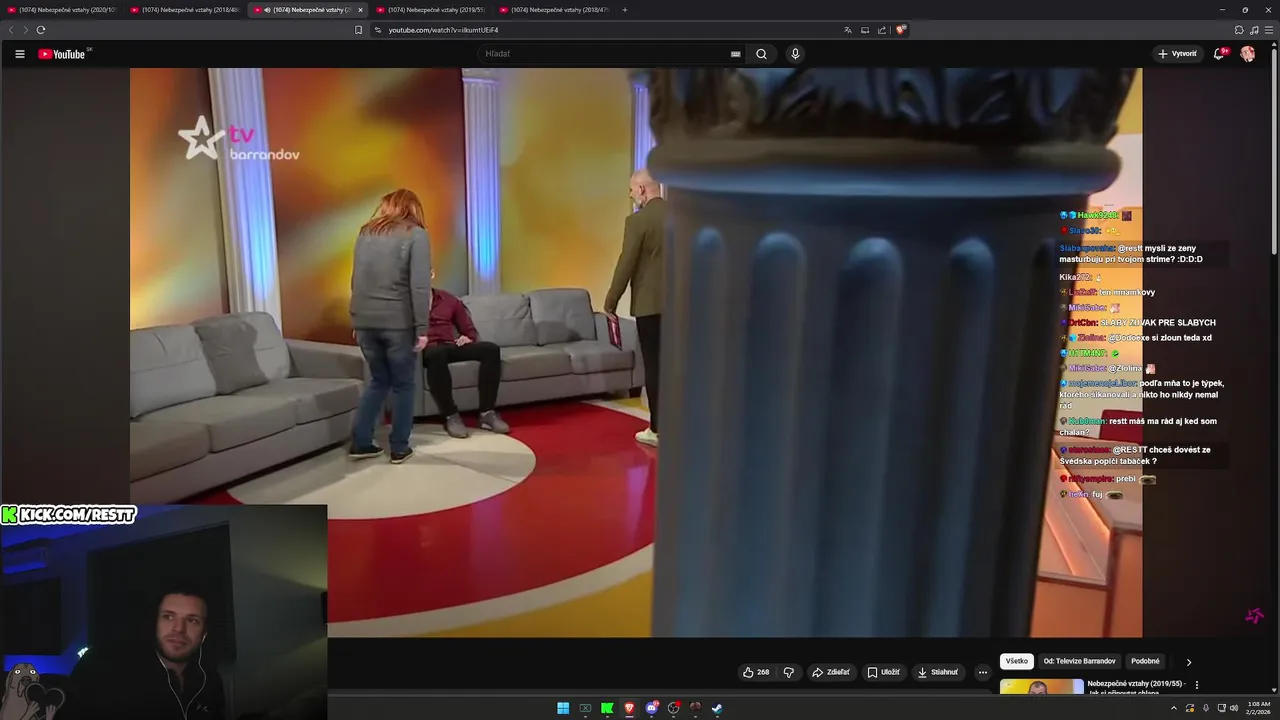
Task: Click the page vertical scrollbar
Action: click(1274, 150)
